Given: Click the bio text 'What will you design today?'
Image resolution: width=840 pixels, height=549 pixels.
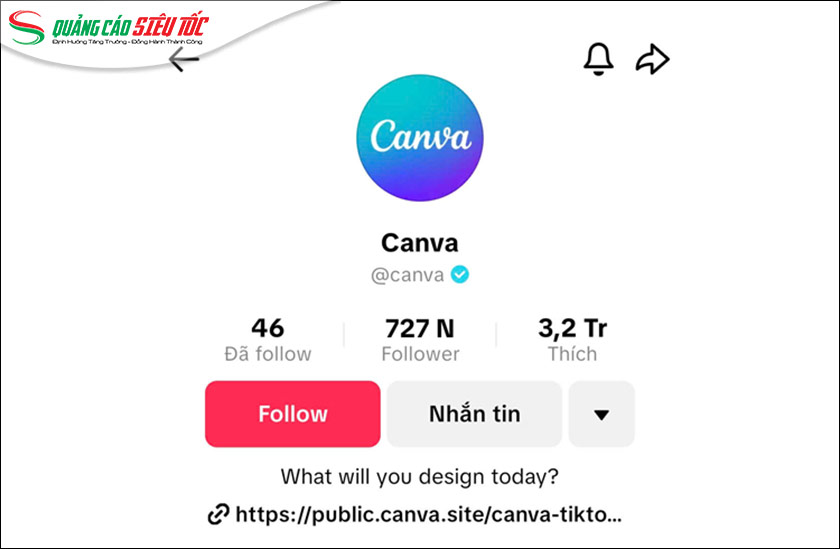Looking at the screenshot, I should click(419, 476).
